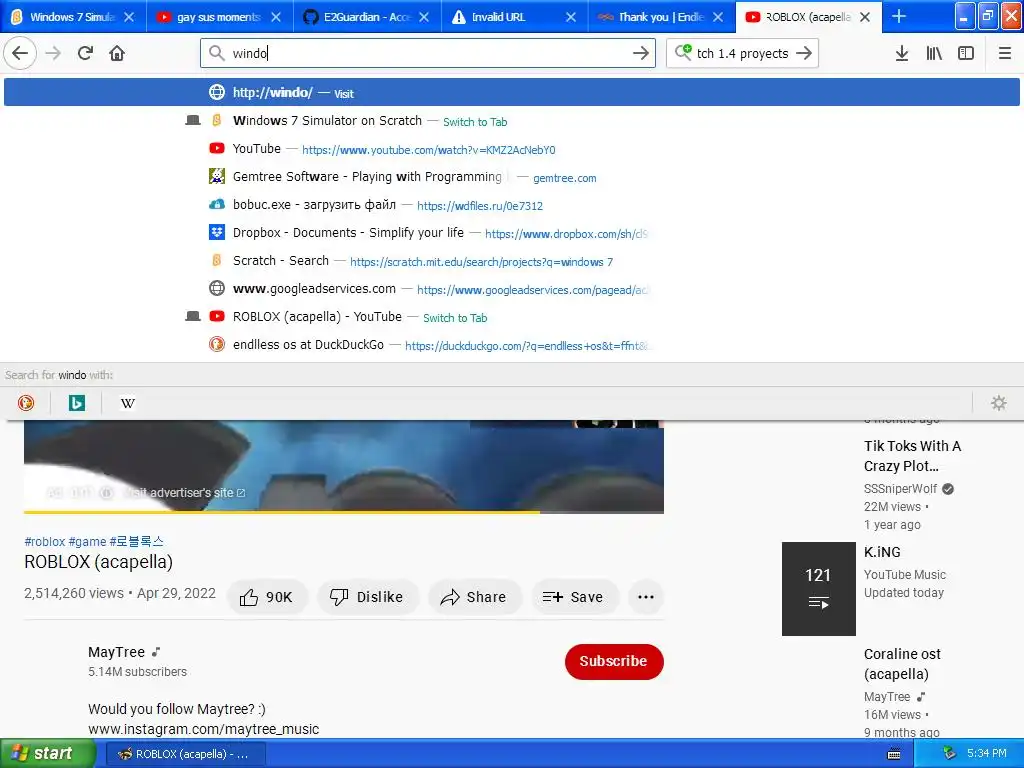Go back with the back arrow button
This screenshot has height=768, width=1024.
[x=20, y=53]
